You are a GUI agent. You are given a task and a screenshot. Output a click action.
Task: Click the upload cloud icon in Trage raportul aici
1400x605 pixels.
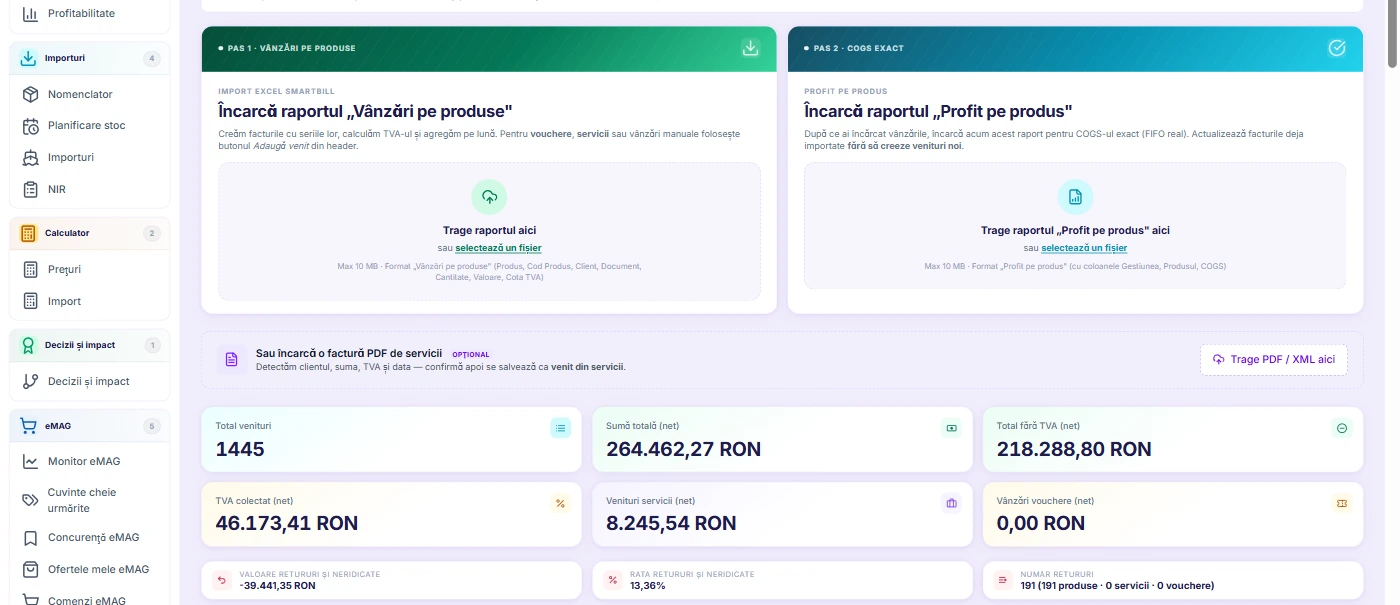click(489, 196)
